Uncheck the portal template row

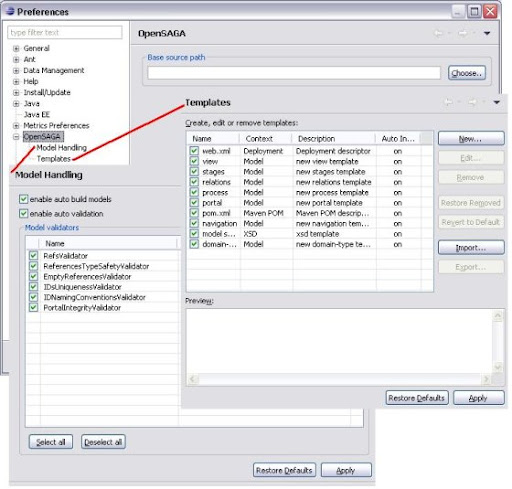coord(194,203)
